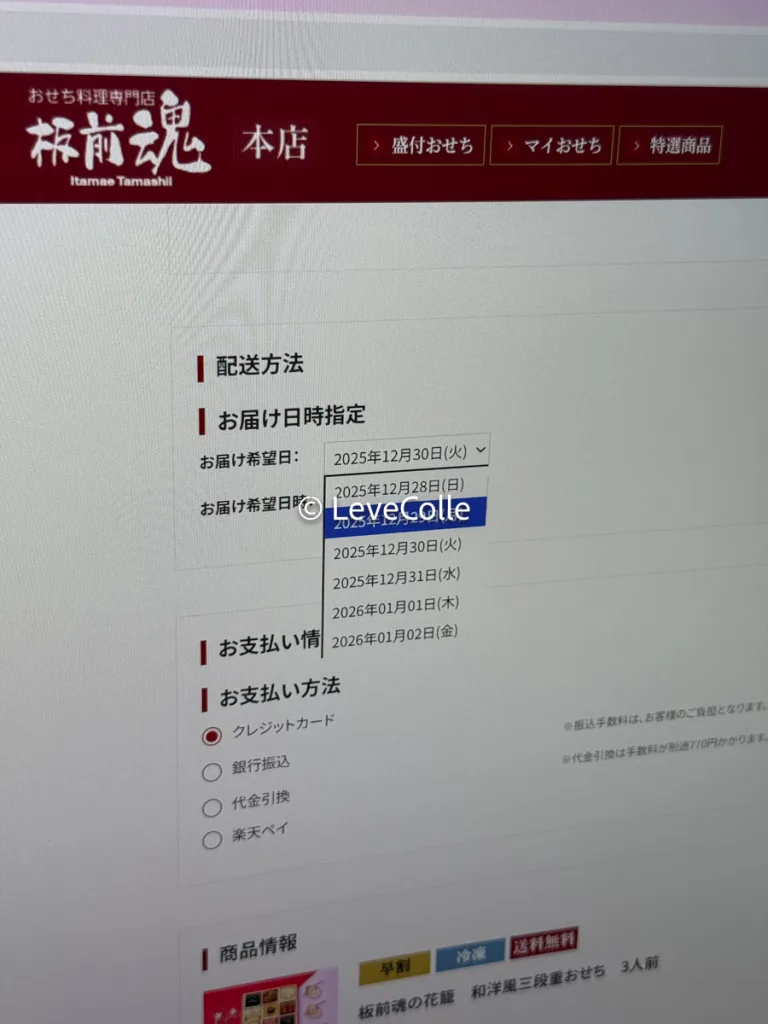Choose the highlighted blue date option
768x1024 pixels.
pos(404,517)
